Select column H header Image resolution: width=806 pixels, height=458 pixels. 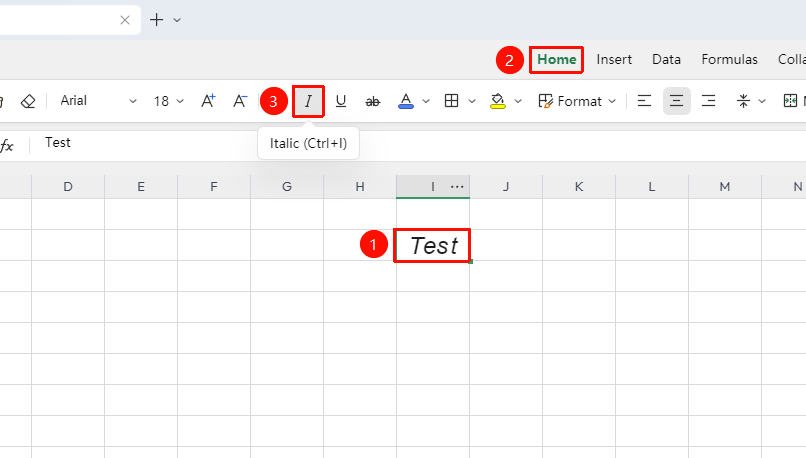(360, 187)
